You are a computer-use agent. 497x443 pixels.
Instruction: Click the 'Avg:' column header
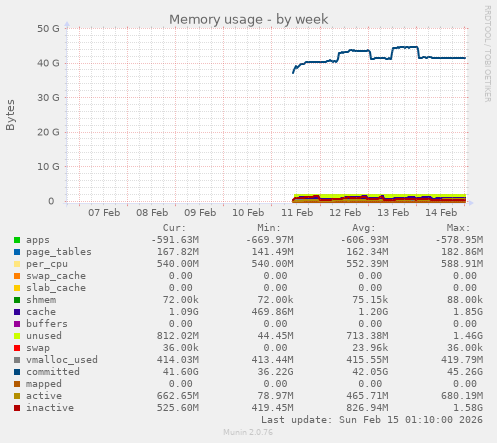pos(364,228)
